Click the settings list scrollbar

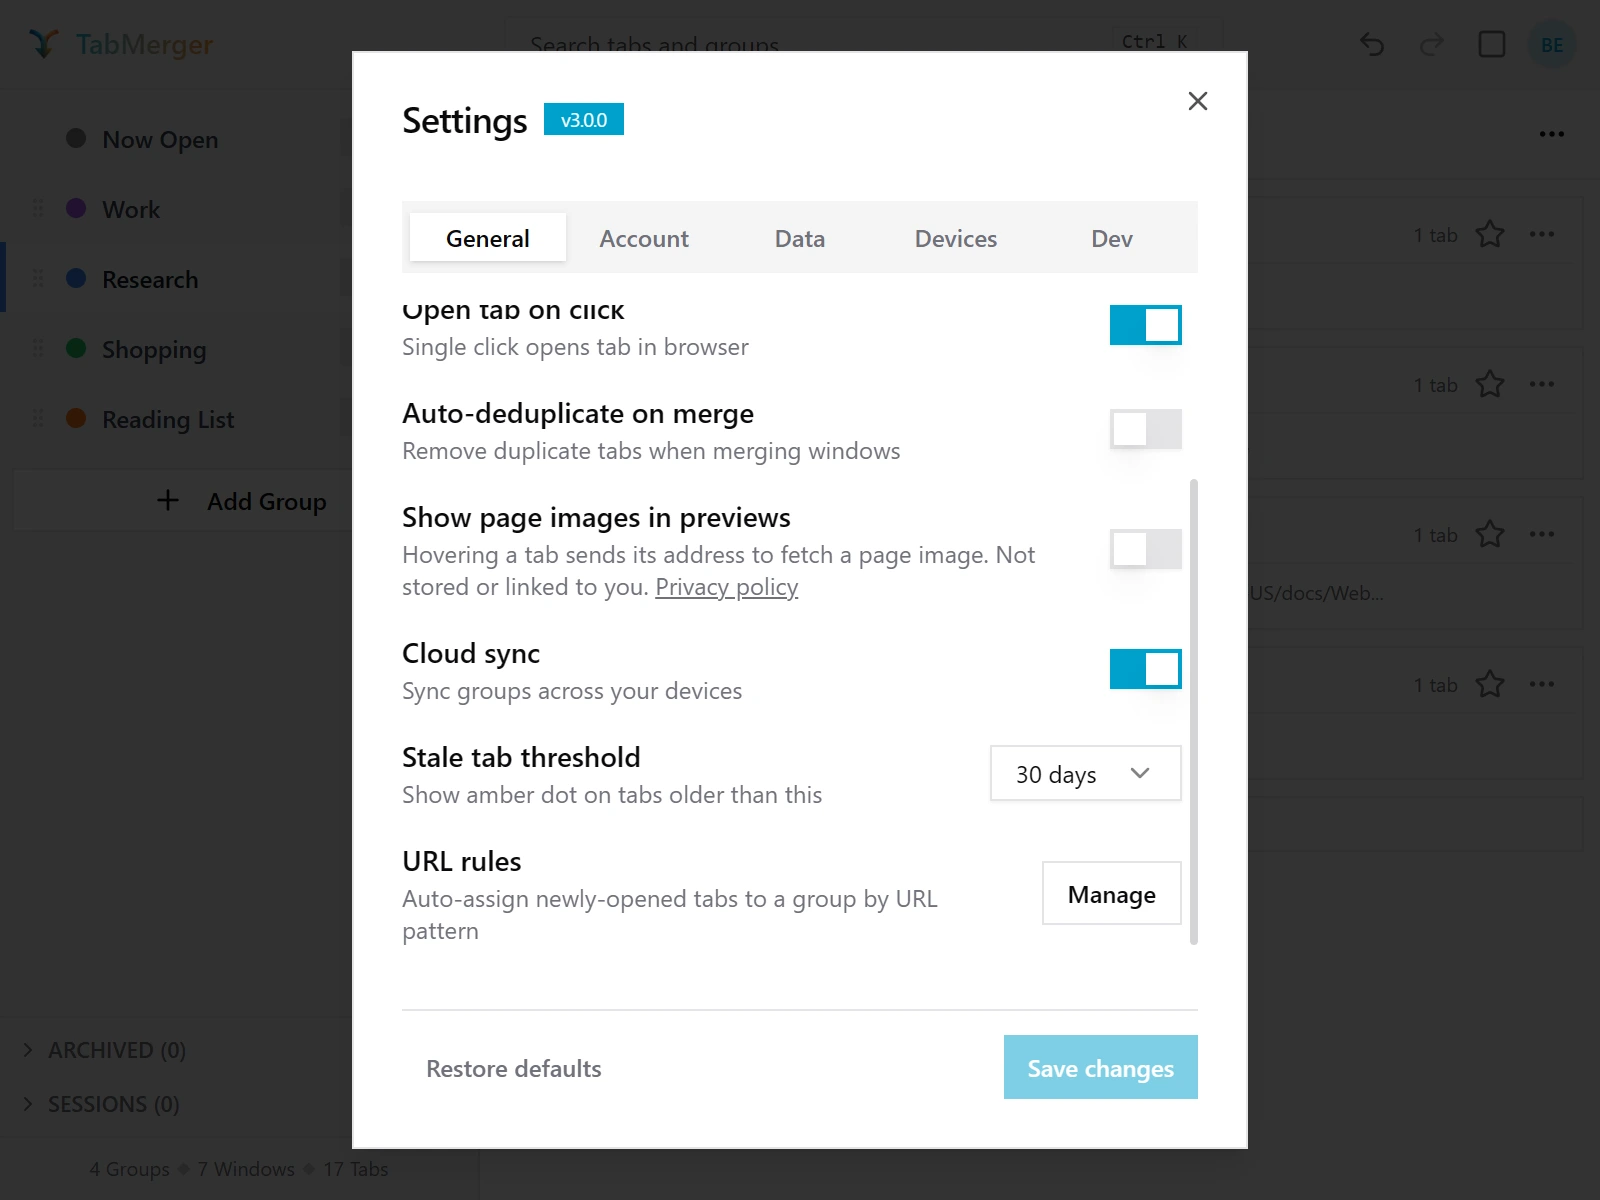point(1194,712)
